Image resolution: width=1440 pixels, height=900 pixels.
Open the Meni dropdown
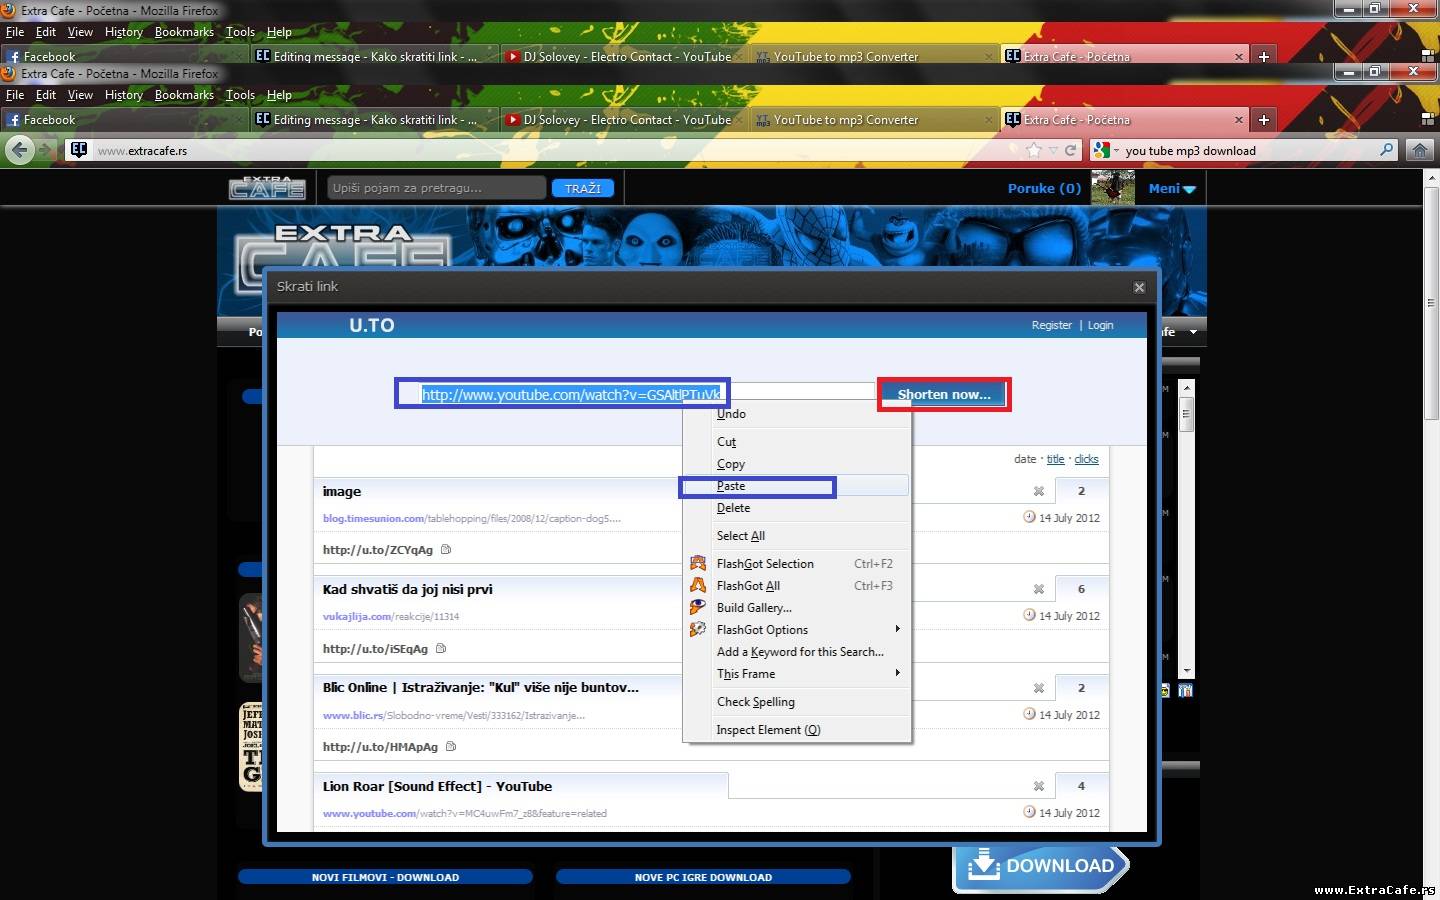tap(1171, 188)
